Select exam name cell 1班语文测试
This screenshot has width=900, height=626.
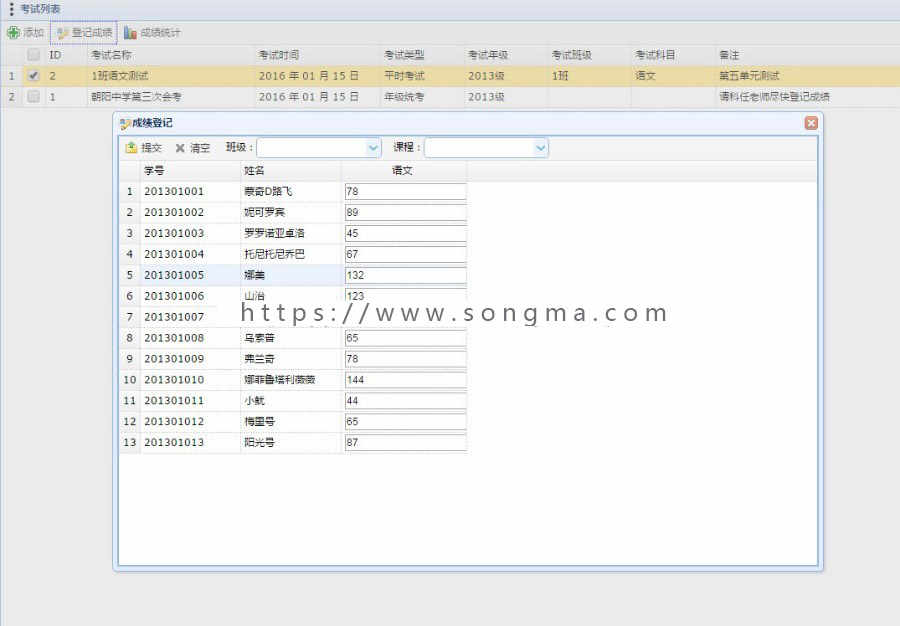(120, 76)
